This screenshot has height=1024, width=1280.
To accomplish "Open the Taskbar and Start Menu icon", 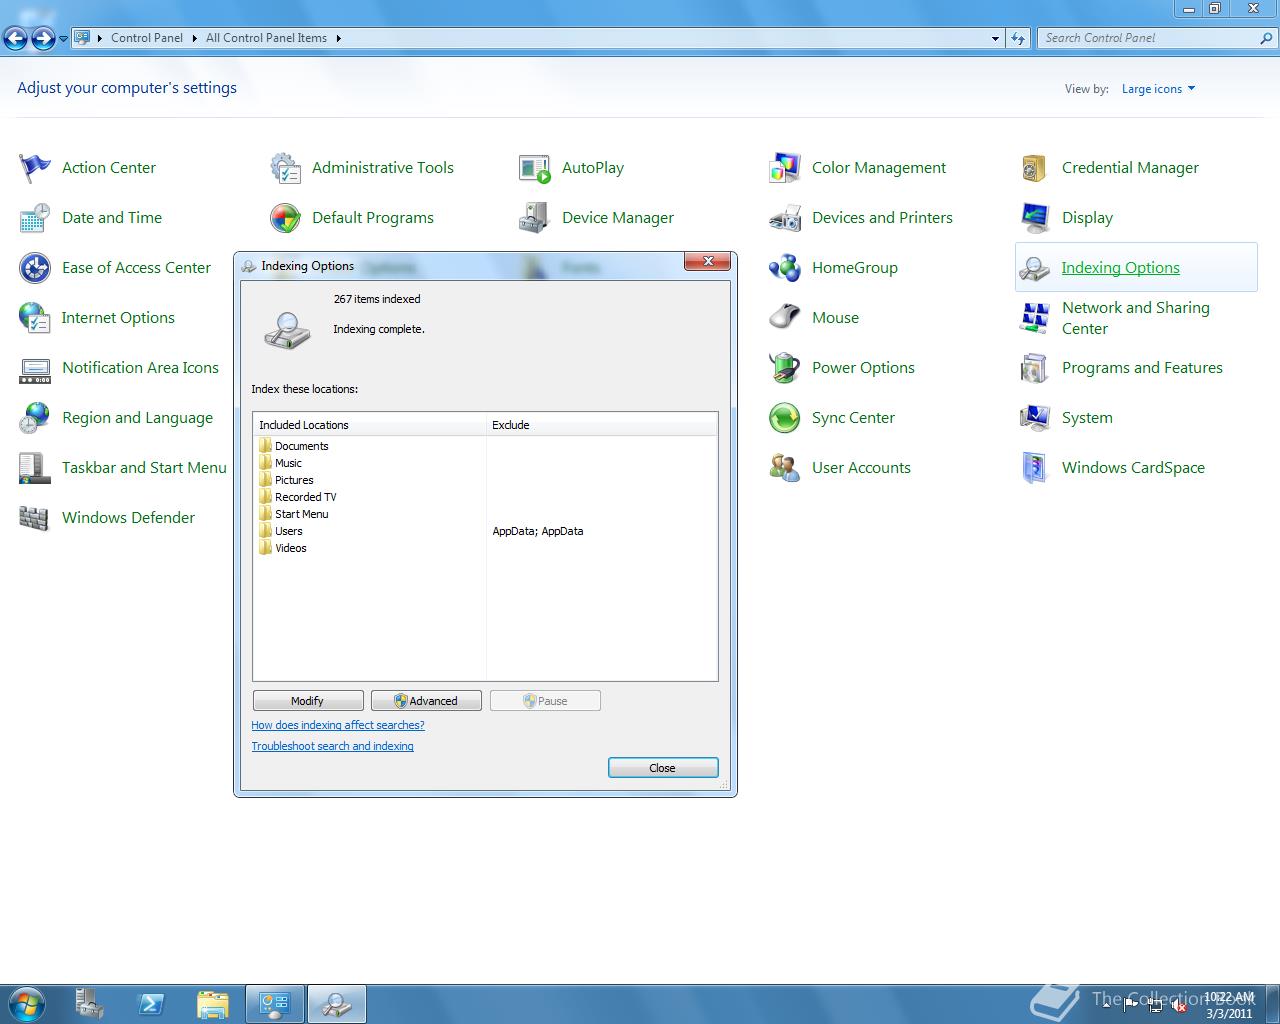I will pos(34,468).
